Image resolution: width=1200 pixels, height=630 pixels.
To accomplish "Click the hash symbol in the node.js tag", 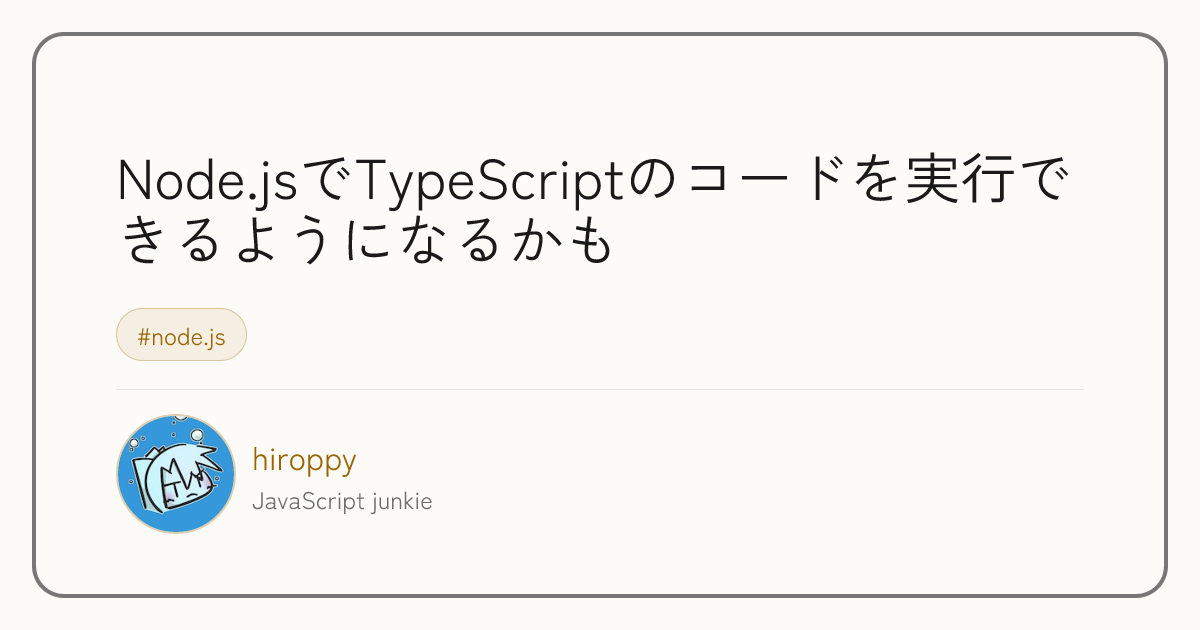I will tap(143, 336).
